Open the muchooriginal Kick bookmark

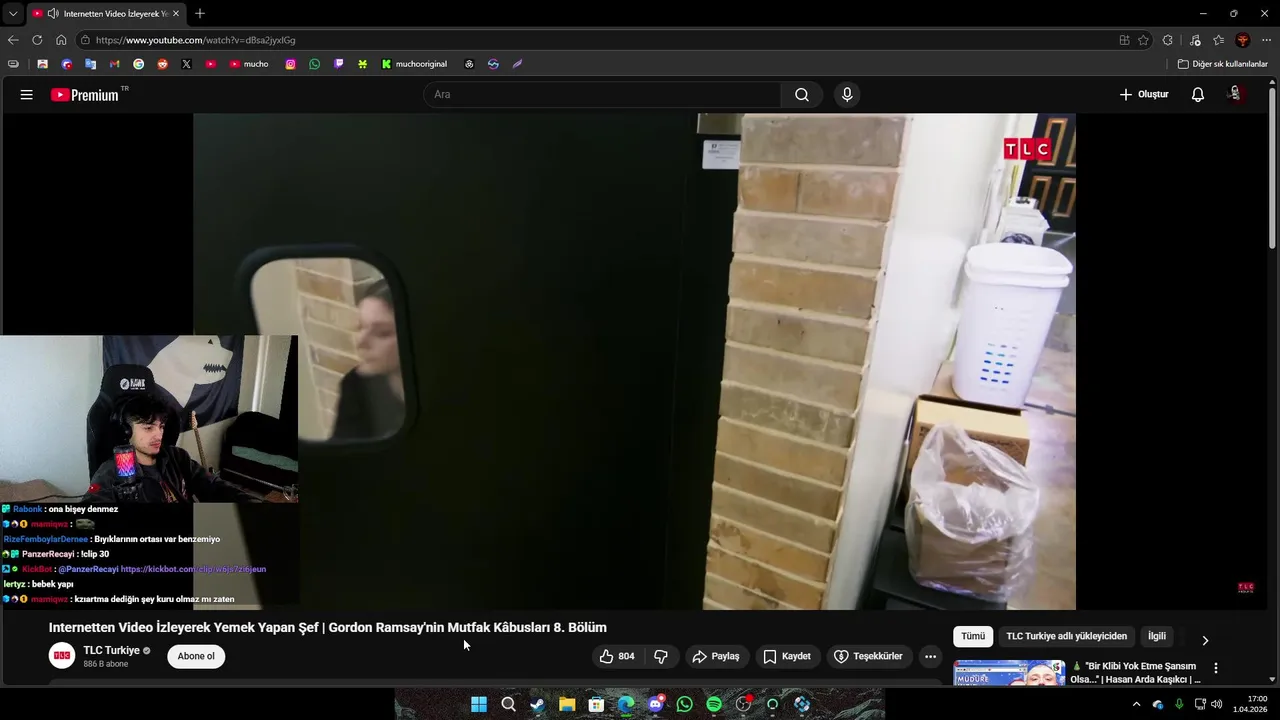pyautogui.click(x=414, y=64)
